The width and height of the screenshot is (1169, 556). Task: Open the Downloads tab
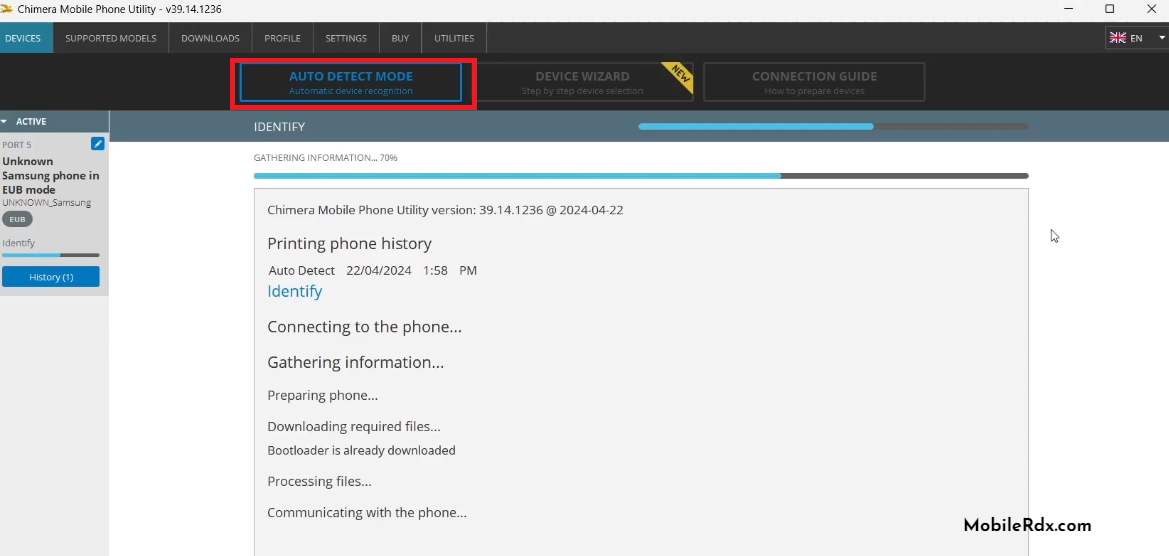coord(210,38)
